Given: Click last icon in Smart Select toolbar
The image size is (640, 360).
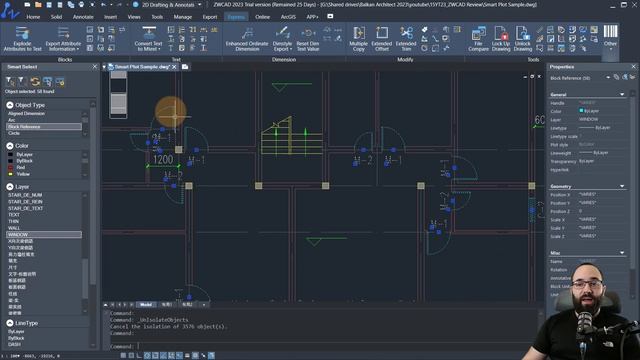Looking at the screenshot, I should coord(60,82).
